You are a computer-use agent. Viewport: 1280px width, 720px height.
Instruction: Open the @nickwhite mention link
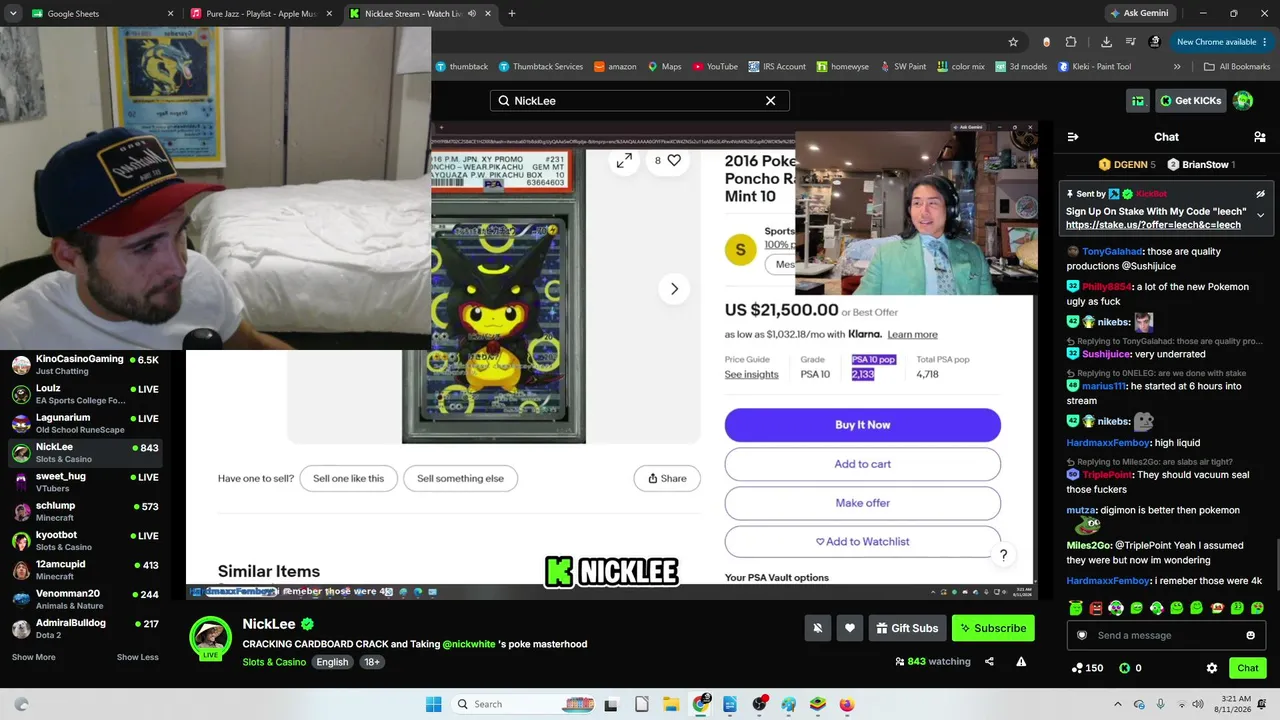coord(469,644)
